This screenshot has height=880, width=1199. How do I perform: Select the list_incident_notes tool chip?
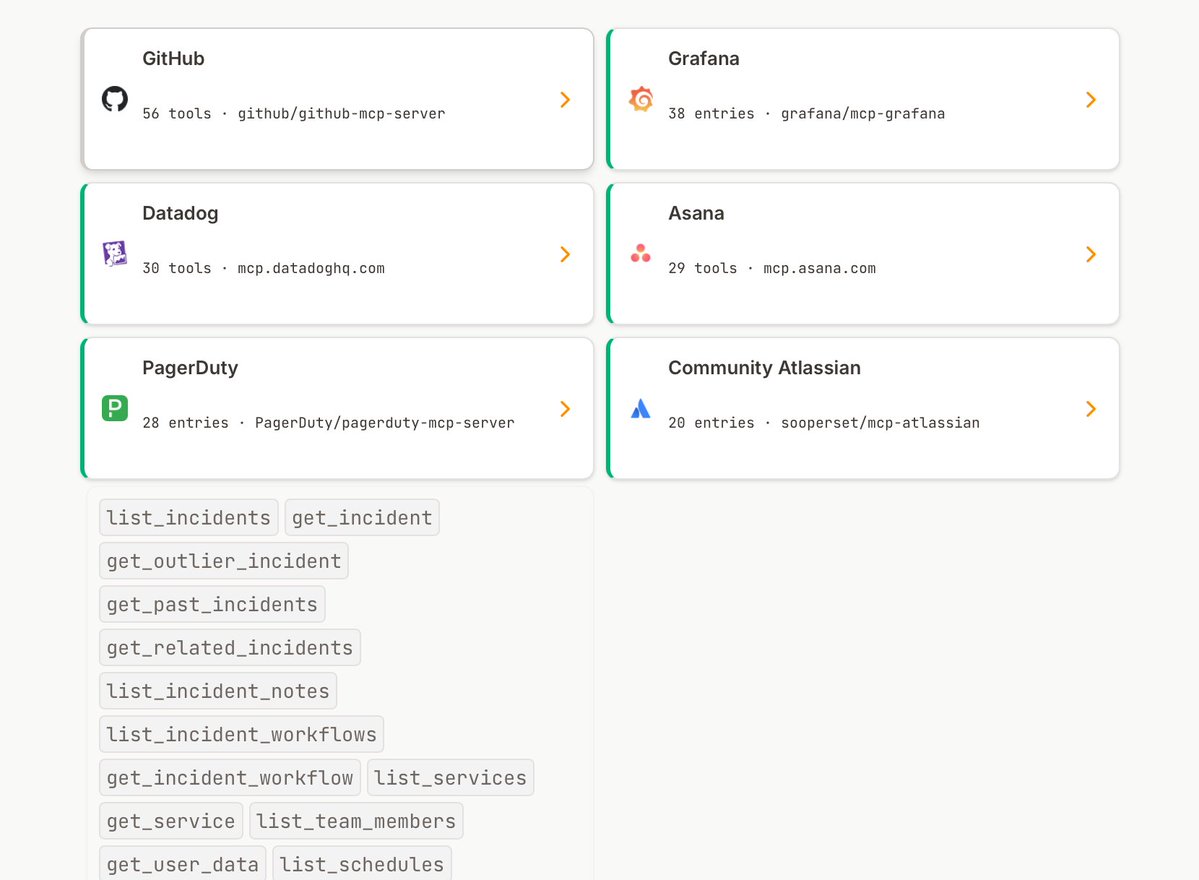(x=218, y=691)
